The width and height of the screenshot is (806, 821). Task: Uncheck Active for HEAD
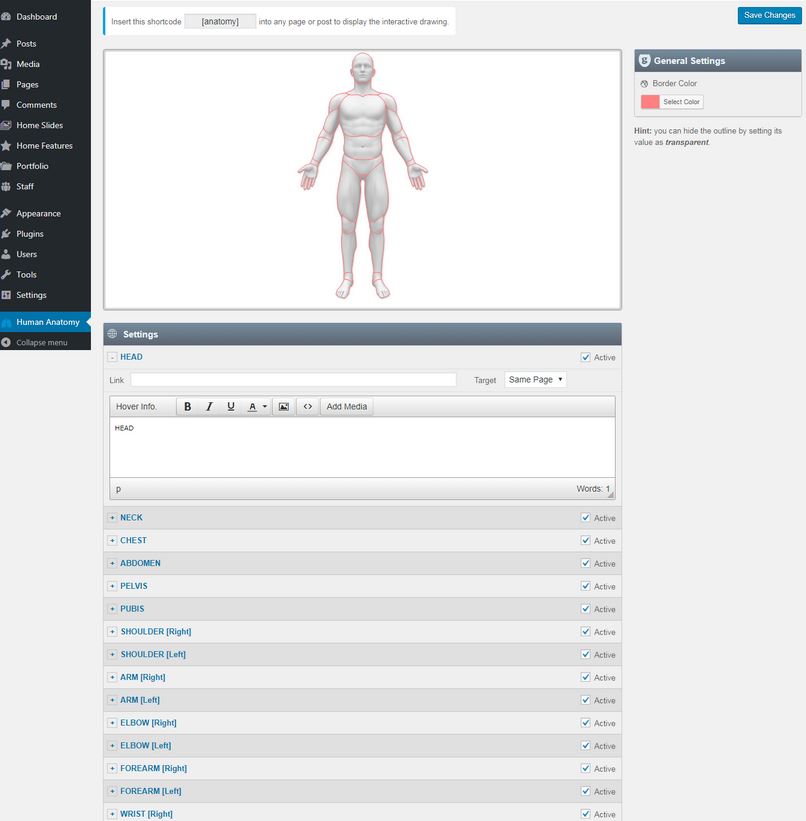click(x=586, y=357)
